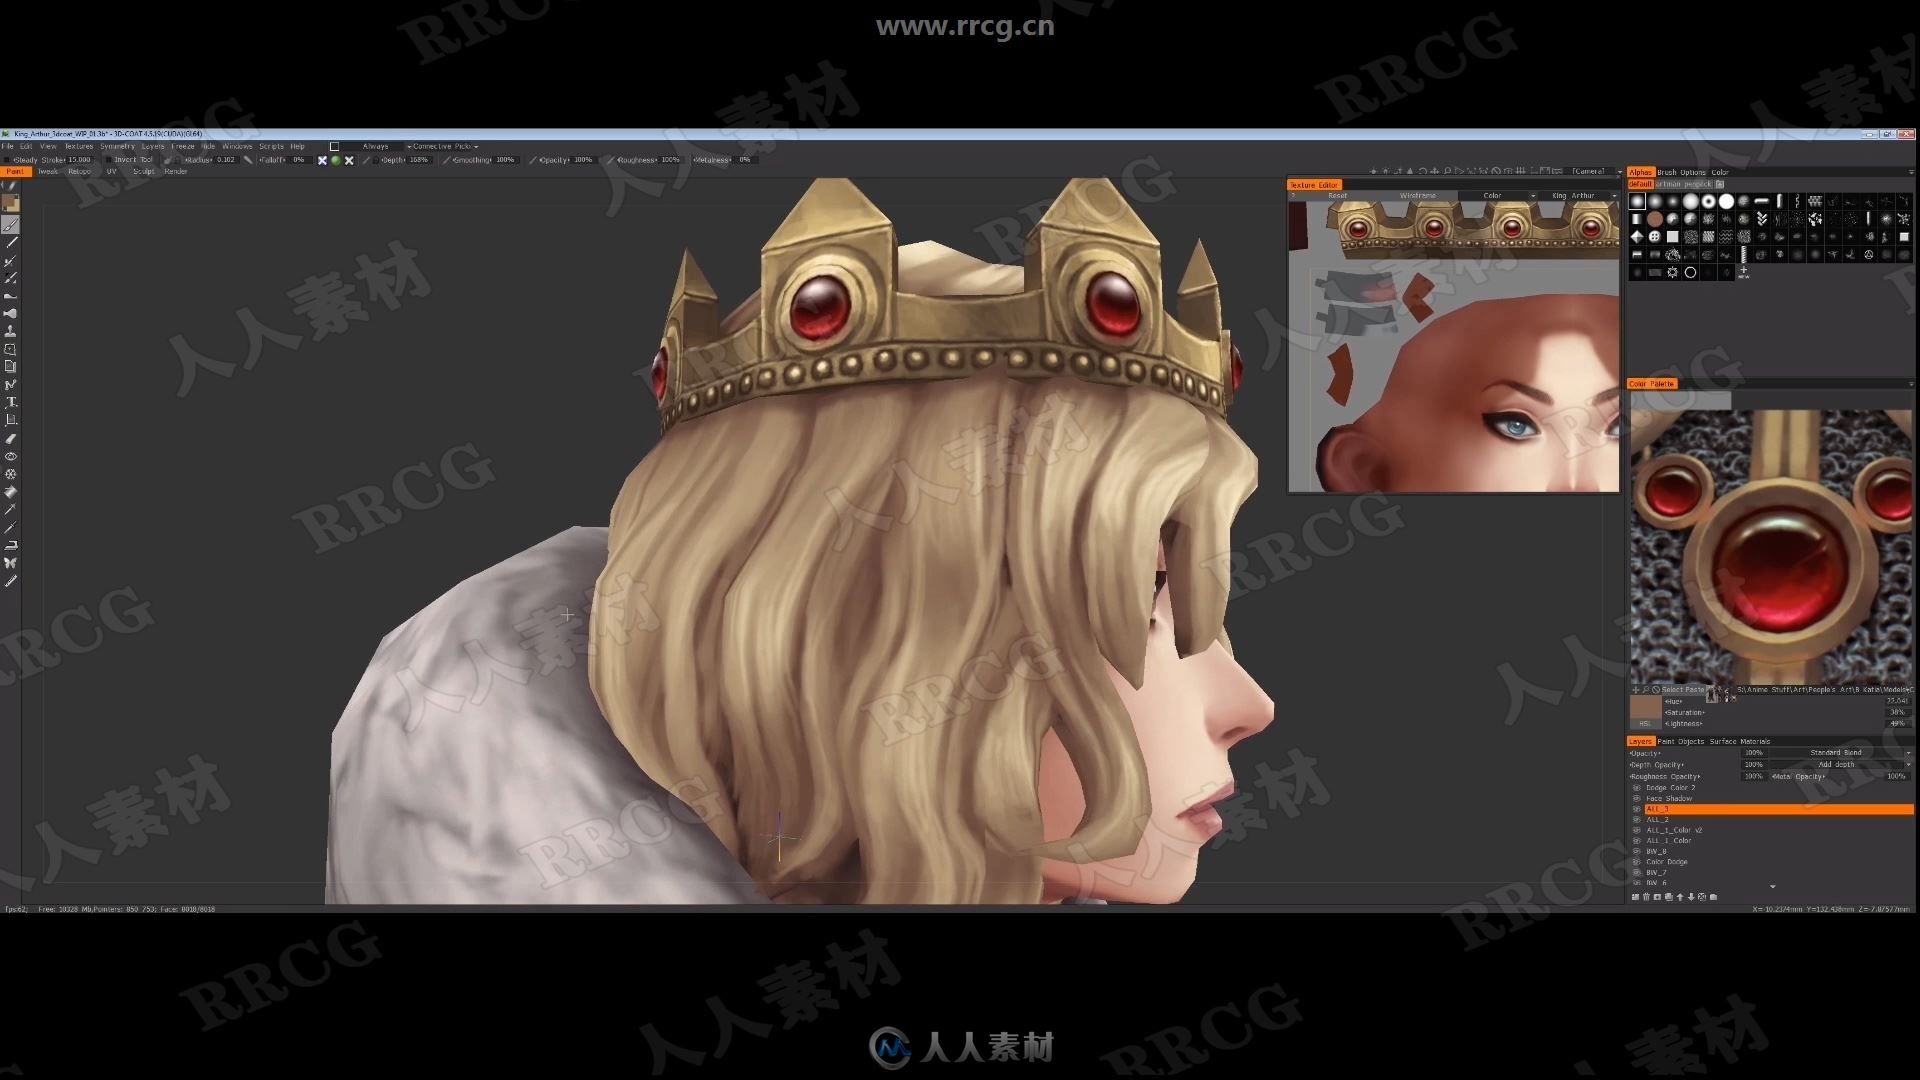Toggle visibility of ALL_2 layer
Screen dimensions: 1920x1080
(x=1636, y=819)
